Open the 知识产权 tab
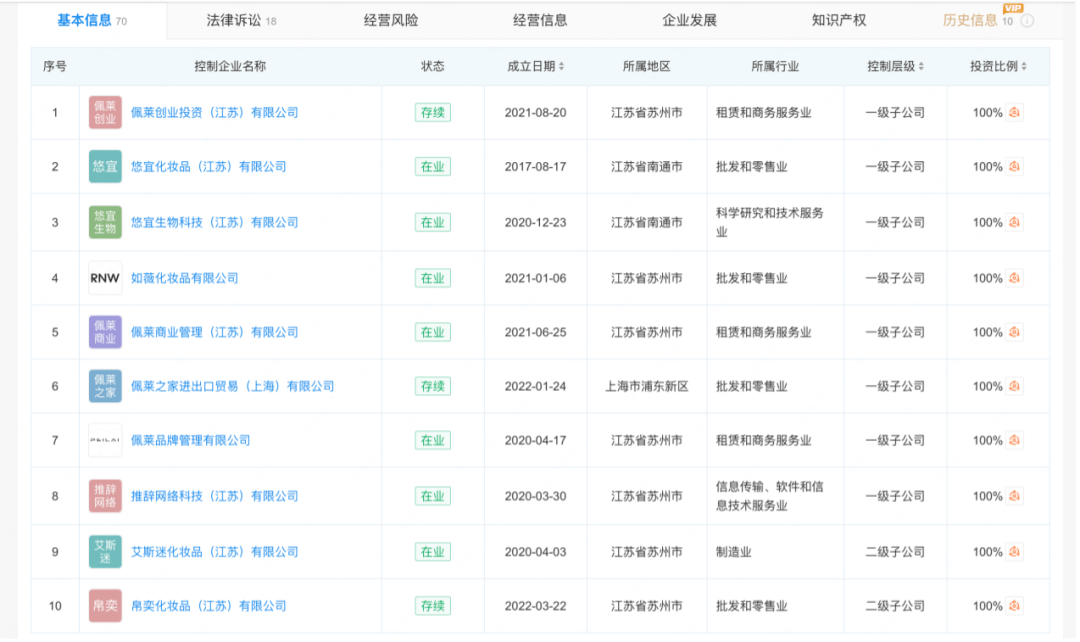 point(839,21)
